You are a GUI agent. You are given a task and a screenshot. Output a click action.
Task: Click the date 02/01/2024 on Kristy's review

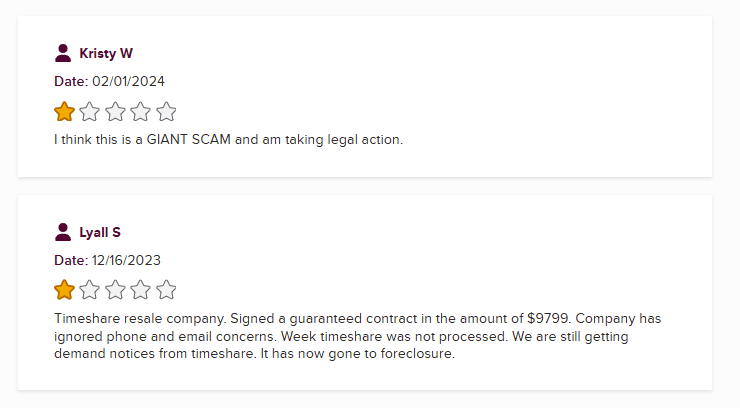(127, 81)
